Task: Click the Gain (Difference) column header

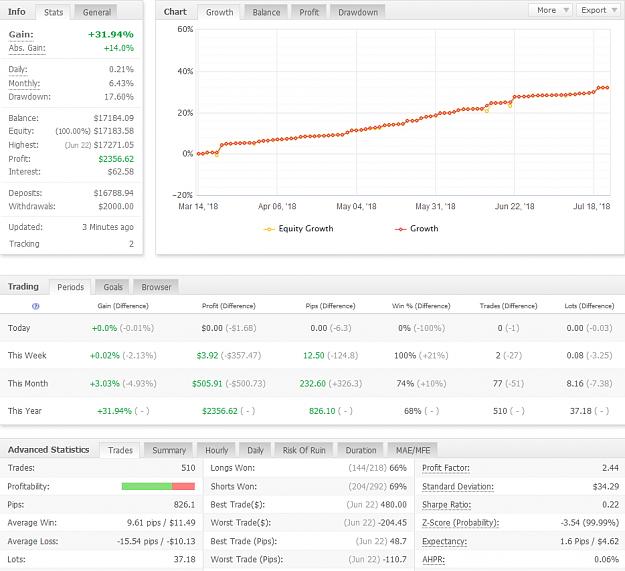Action: (x=123, y=306)
